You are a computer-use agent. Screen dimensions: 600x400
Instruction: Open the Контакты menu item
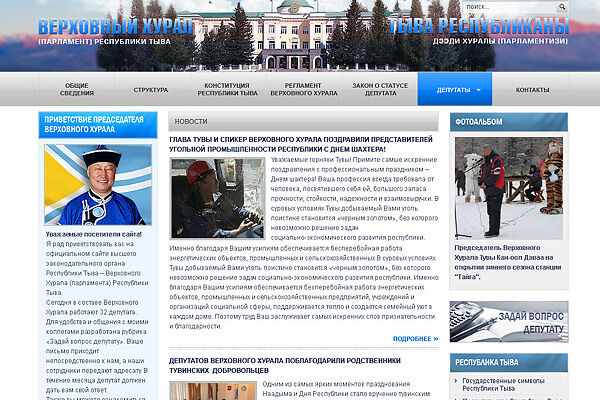(532, 90)
